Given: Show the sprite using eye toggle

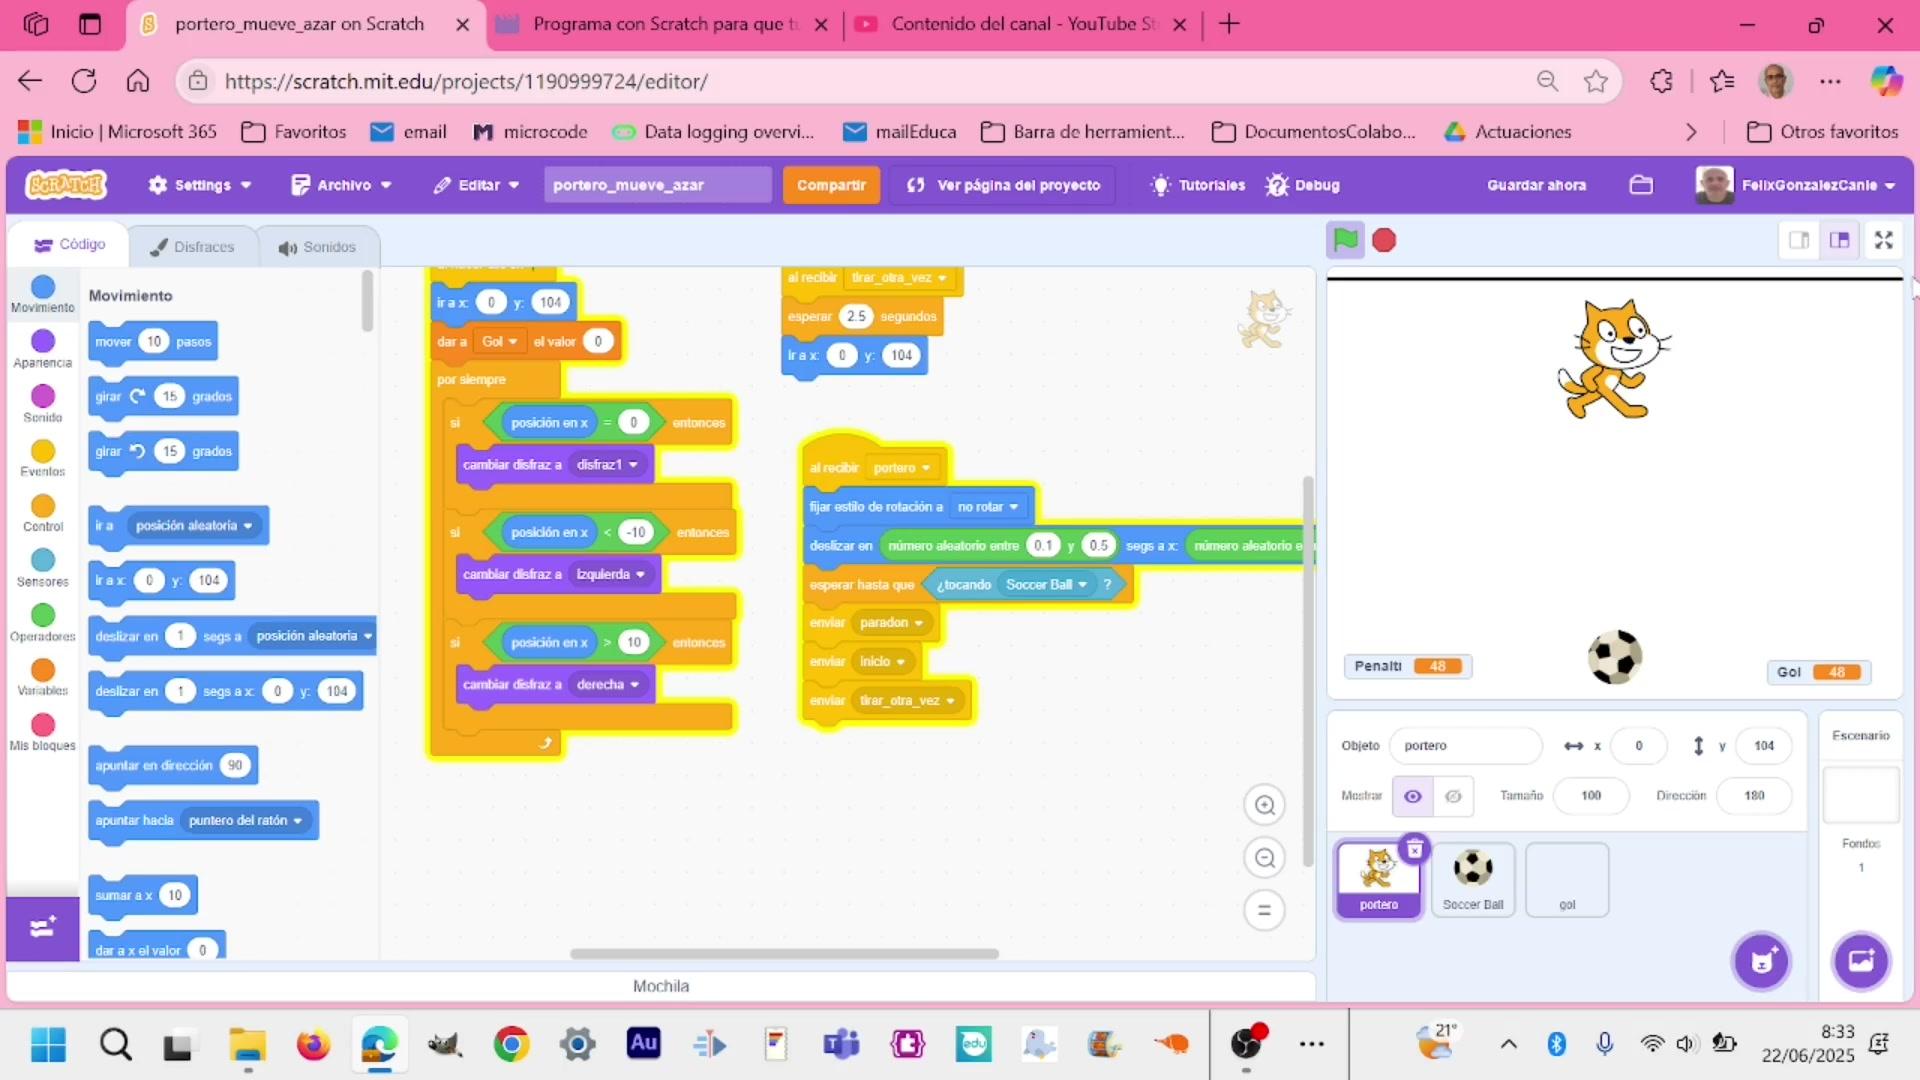Looking at the screenshot, I should pos(1412,796).
